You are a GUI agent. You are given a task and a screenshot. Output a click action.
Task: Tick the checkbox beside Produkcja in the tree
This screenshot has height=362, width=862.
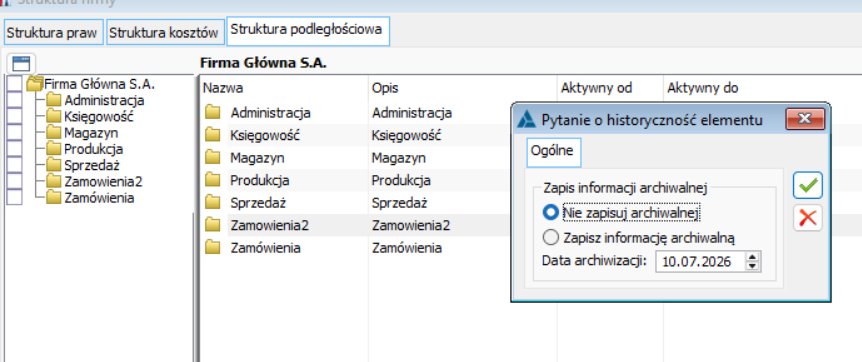click(15, 149)
